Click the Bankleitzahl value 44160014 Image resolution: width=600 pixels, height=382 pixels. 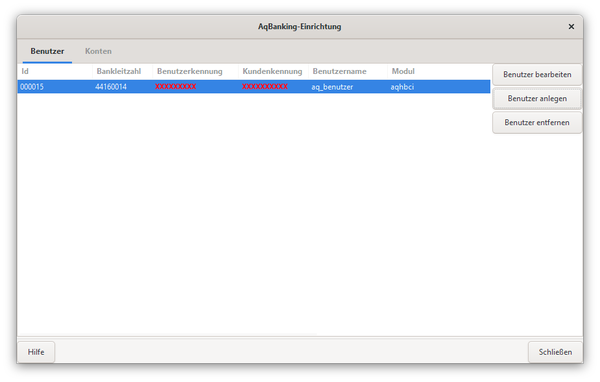(111, 87)
